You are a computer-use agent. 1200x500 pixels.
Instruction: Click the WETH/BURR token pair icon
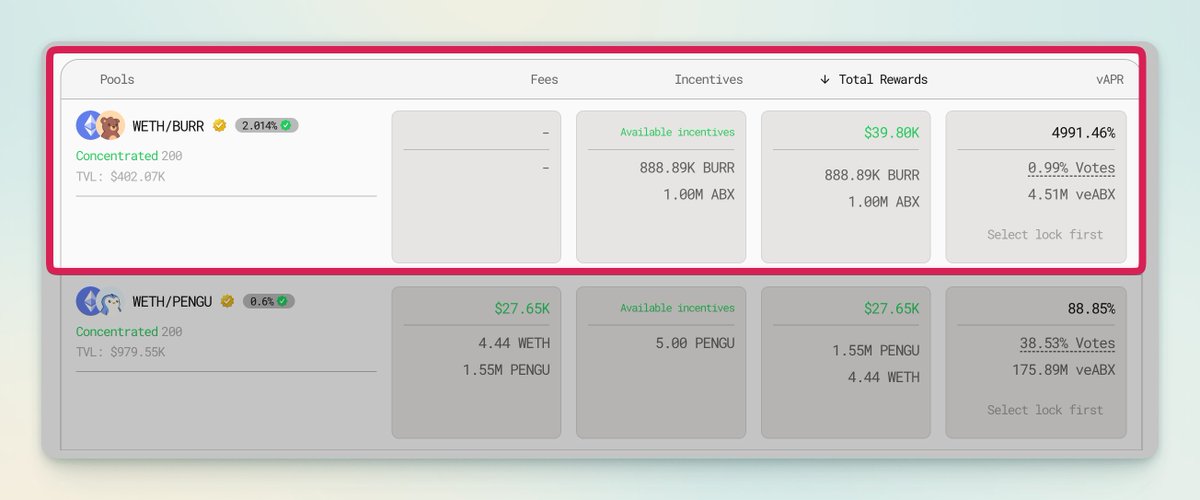100,125
